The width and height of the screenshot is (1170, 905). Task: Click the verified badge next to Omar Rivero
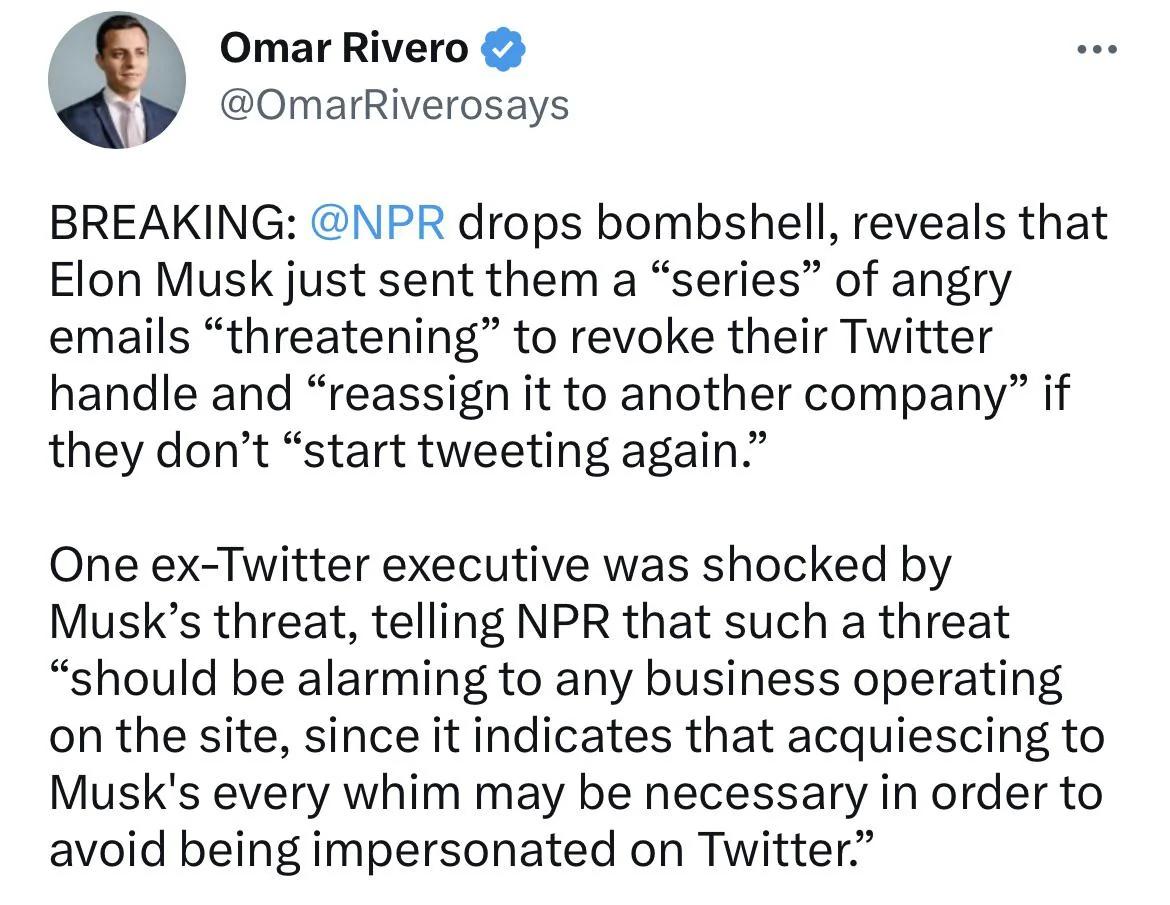click(x=503, y=47)
